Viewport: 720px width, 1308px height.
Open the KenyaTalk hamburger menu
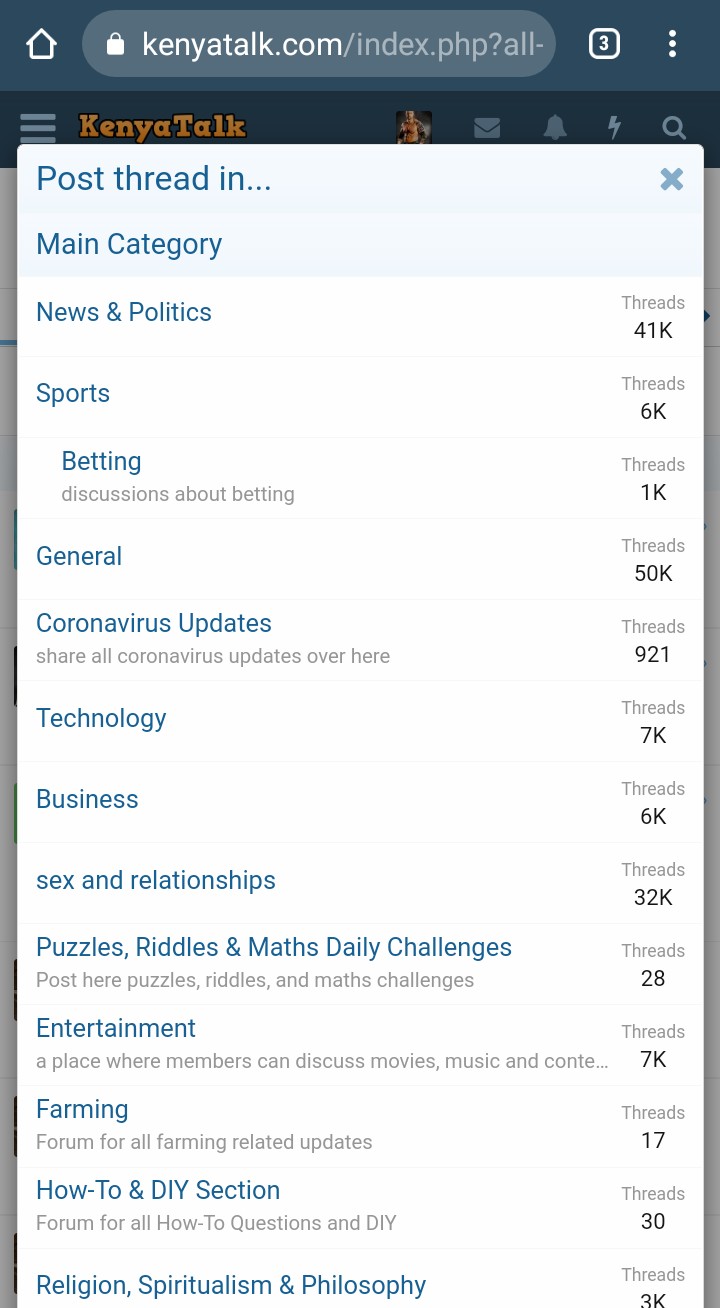(x=38, y=128)
